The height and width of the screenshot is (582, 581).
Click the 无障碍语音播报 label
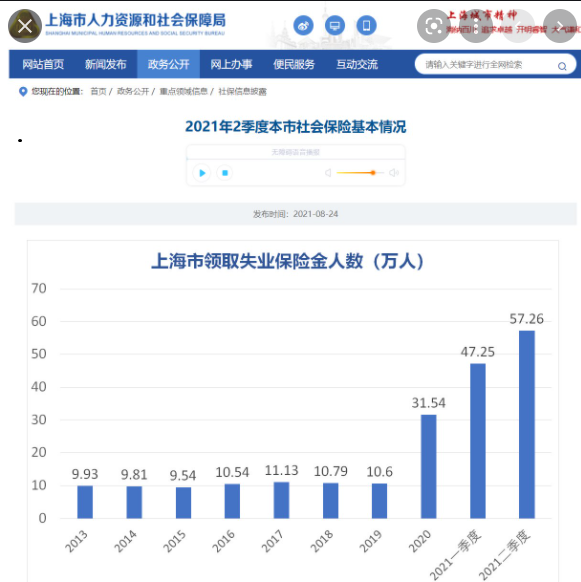pos(296,152)
